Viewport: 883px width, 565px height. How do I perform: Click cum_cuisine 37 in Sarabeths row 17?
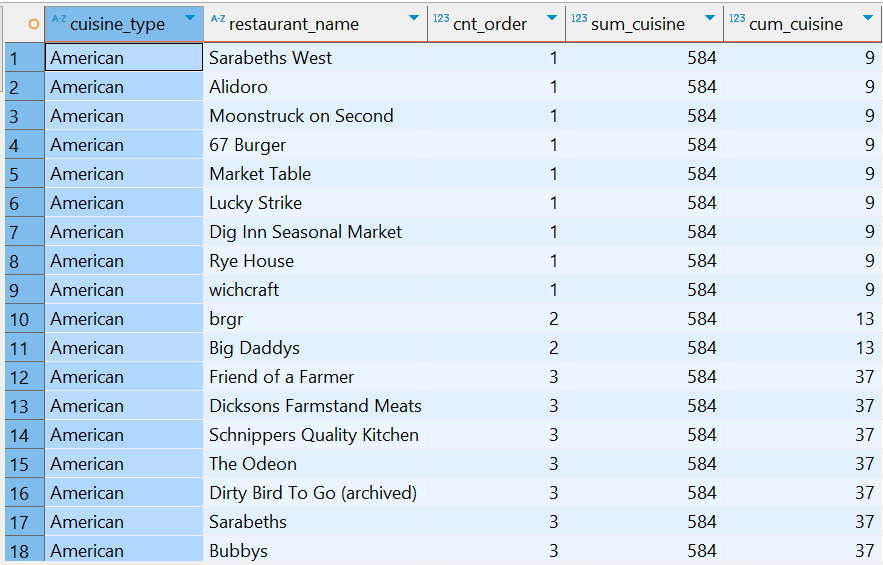(802, 522)
